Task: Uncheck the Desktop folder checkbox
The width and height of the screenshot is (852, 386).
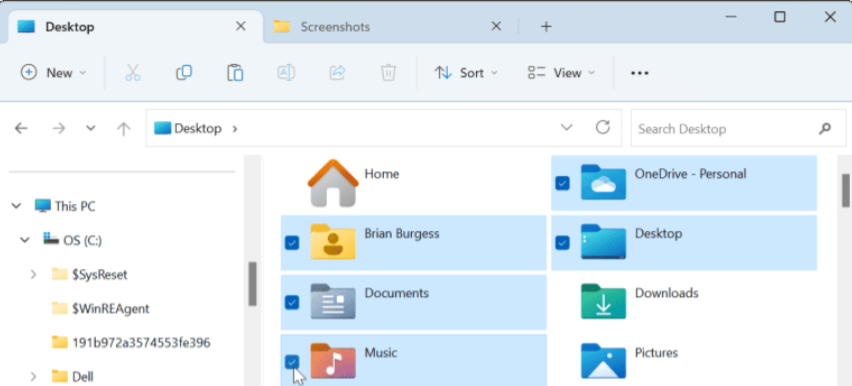Action: pyautogui.click(x=562, y=242)
